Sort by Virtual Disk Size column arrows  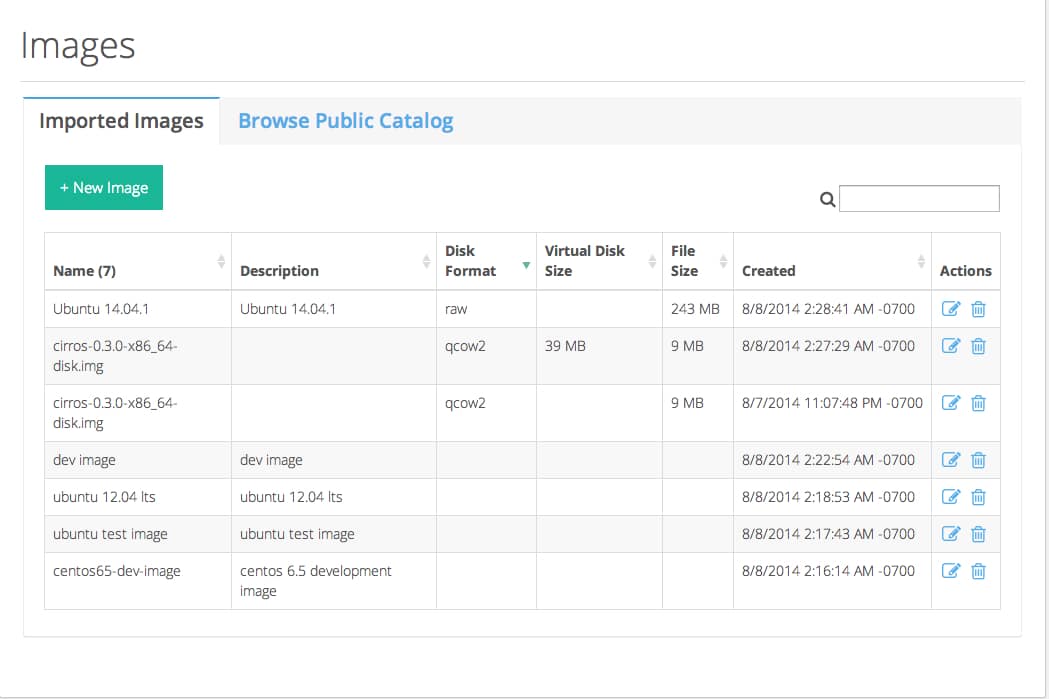(652, 262)
